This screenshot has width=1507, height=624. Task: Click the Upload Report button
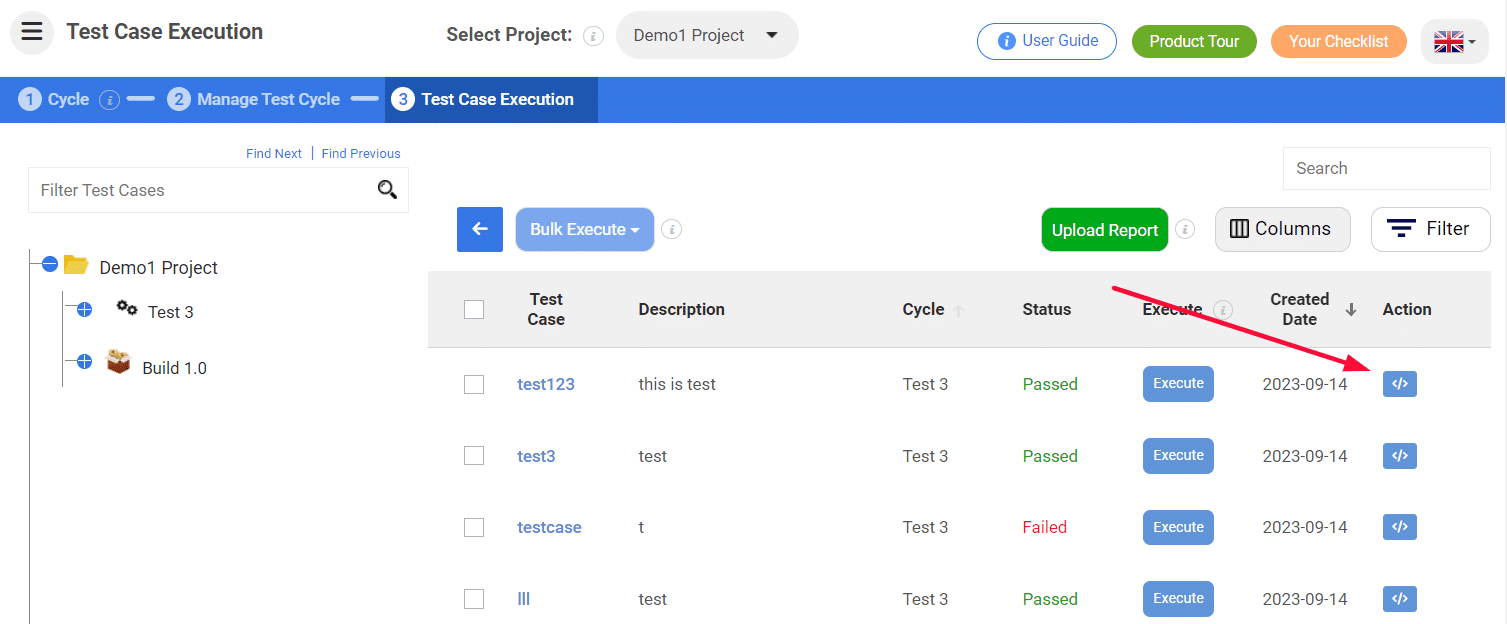tap(1104, 230)
